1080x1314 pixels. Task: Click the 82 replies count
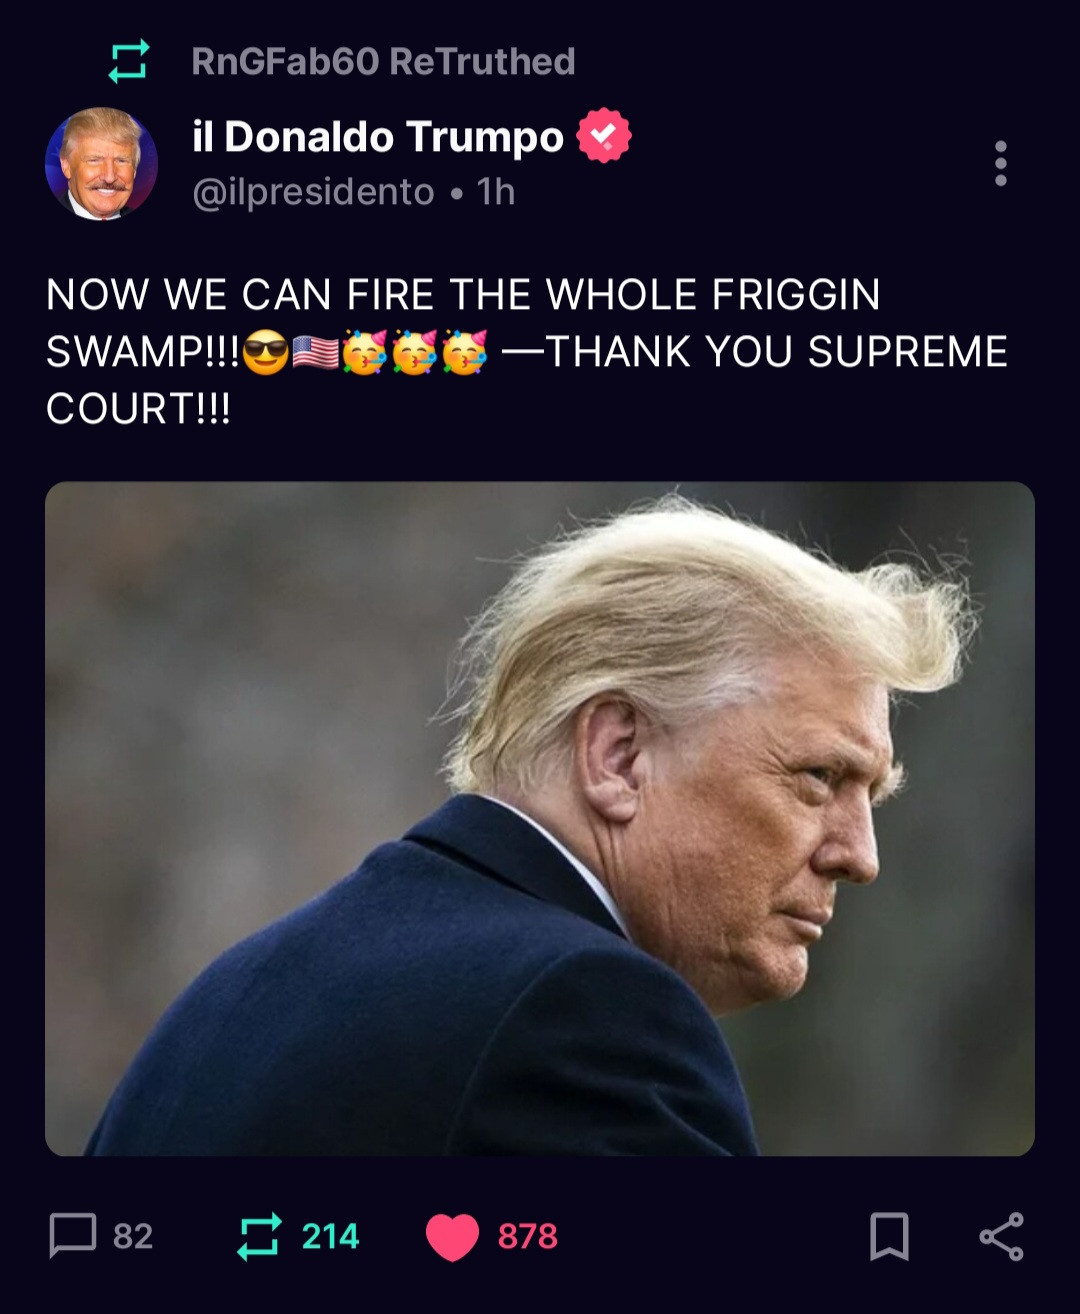point(133,1237)
